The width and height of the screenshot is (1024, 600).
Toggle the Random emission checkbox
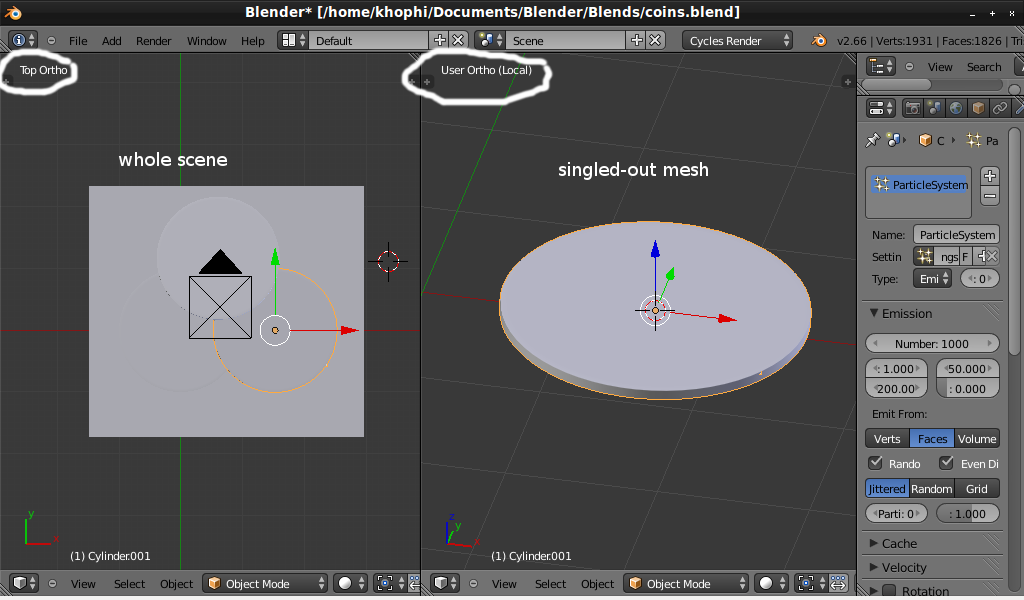tap(876, 463)
